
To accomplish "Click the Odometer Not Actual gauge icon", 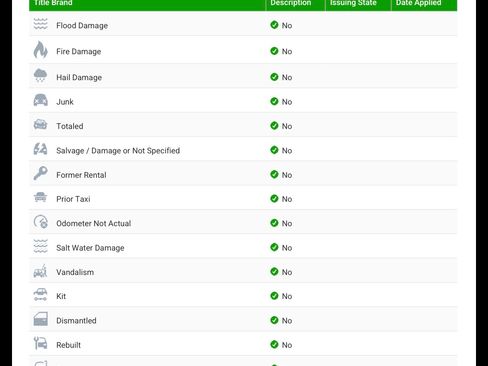I will tap(40, 222).
